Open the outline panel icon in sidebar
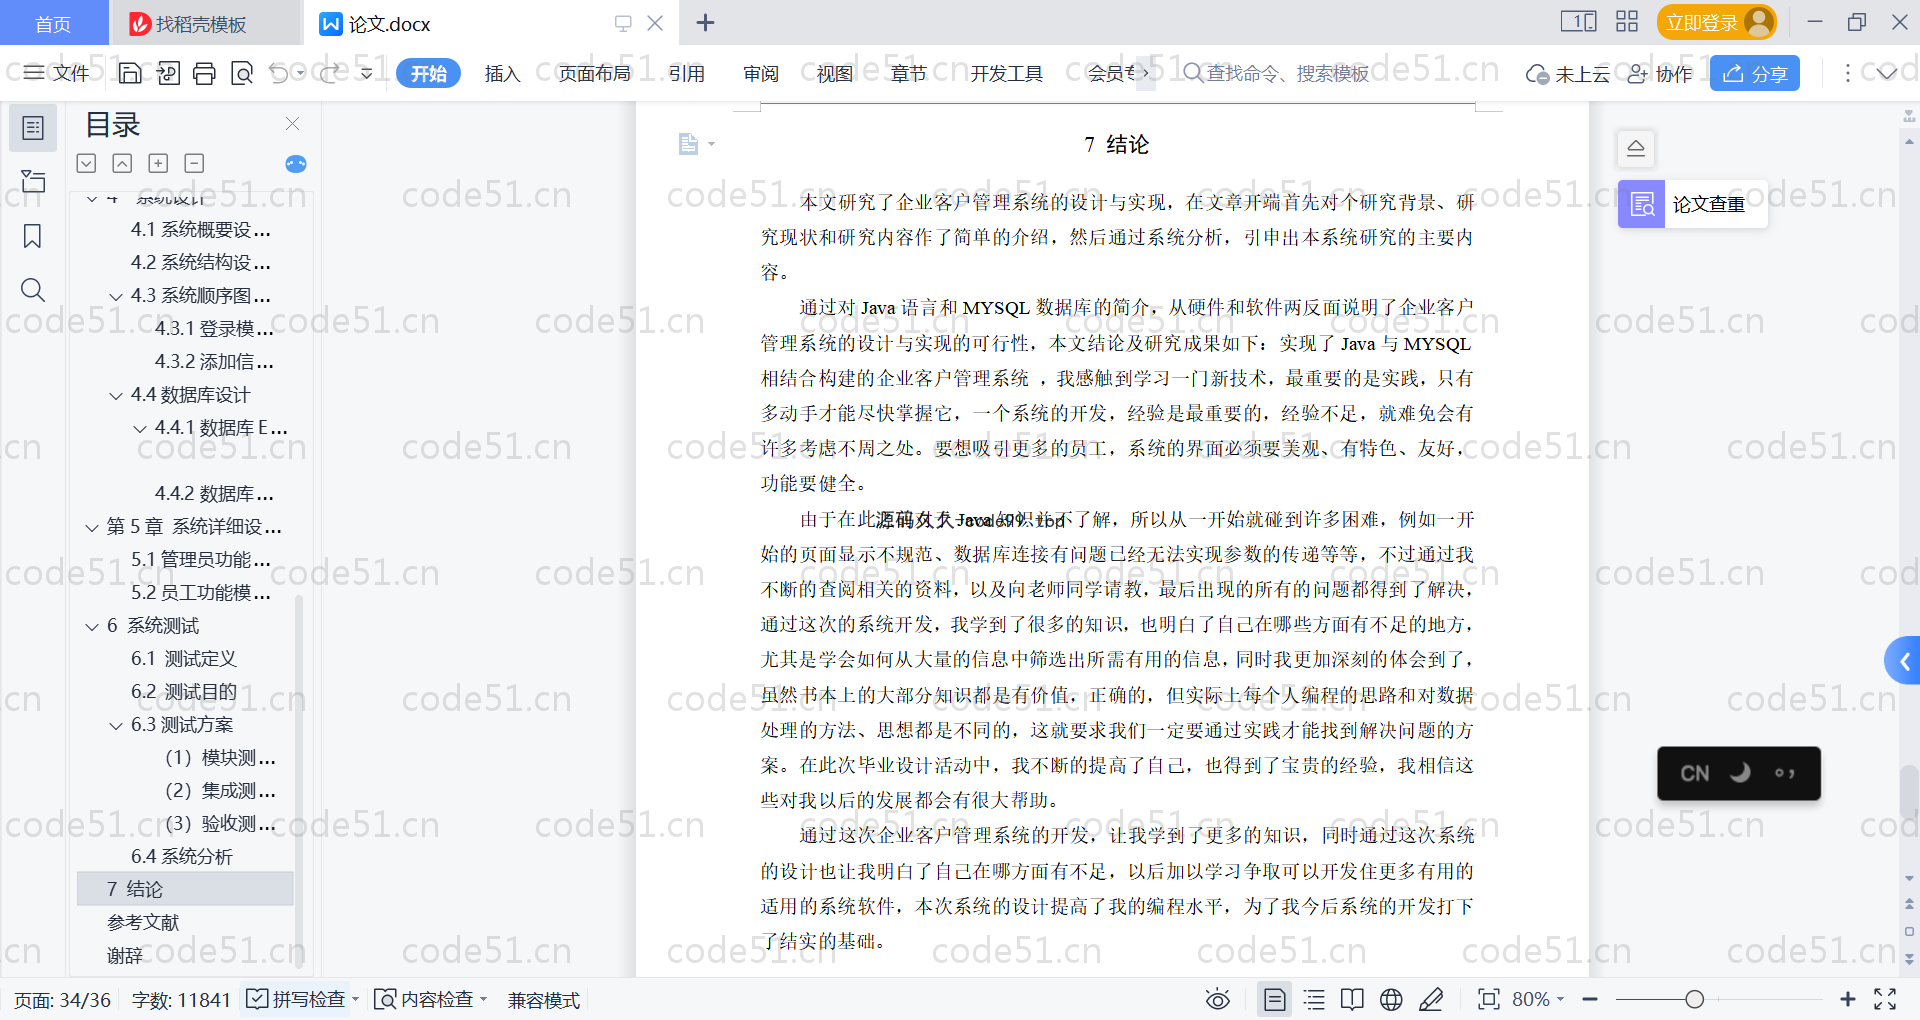1920x1020 pixels. pos(33,128)
